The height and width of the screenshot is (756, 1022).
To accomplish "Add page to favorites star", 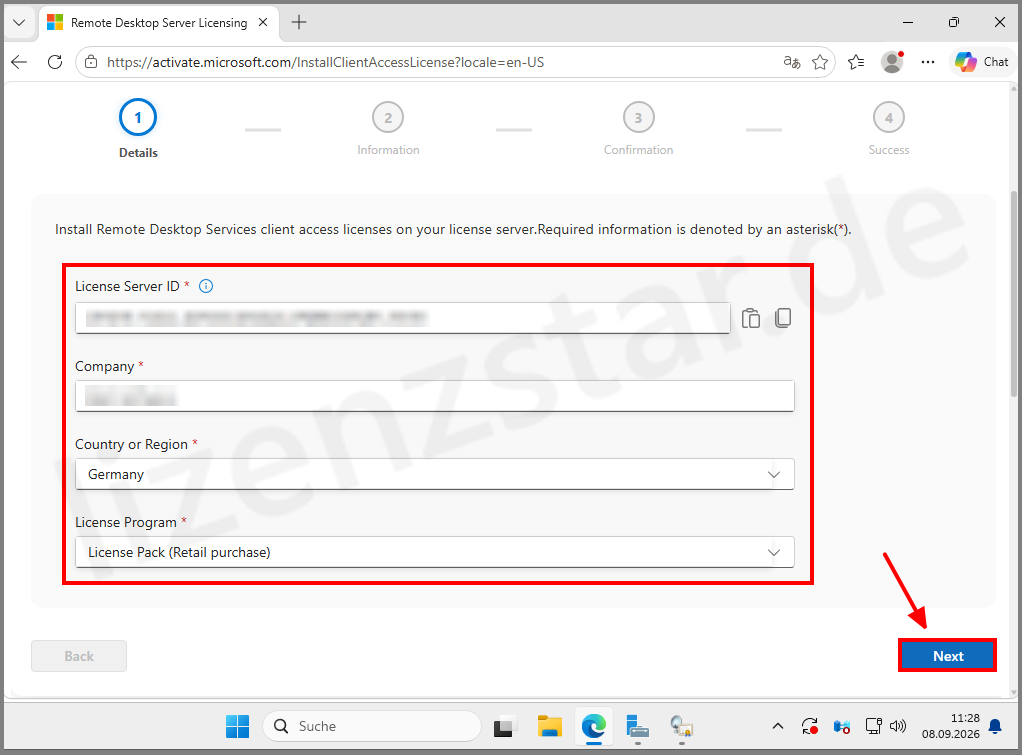I will pos(820,62).
